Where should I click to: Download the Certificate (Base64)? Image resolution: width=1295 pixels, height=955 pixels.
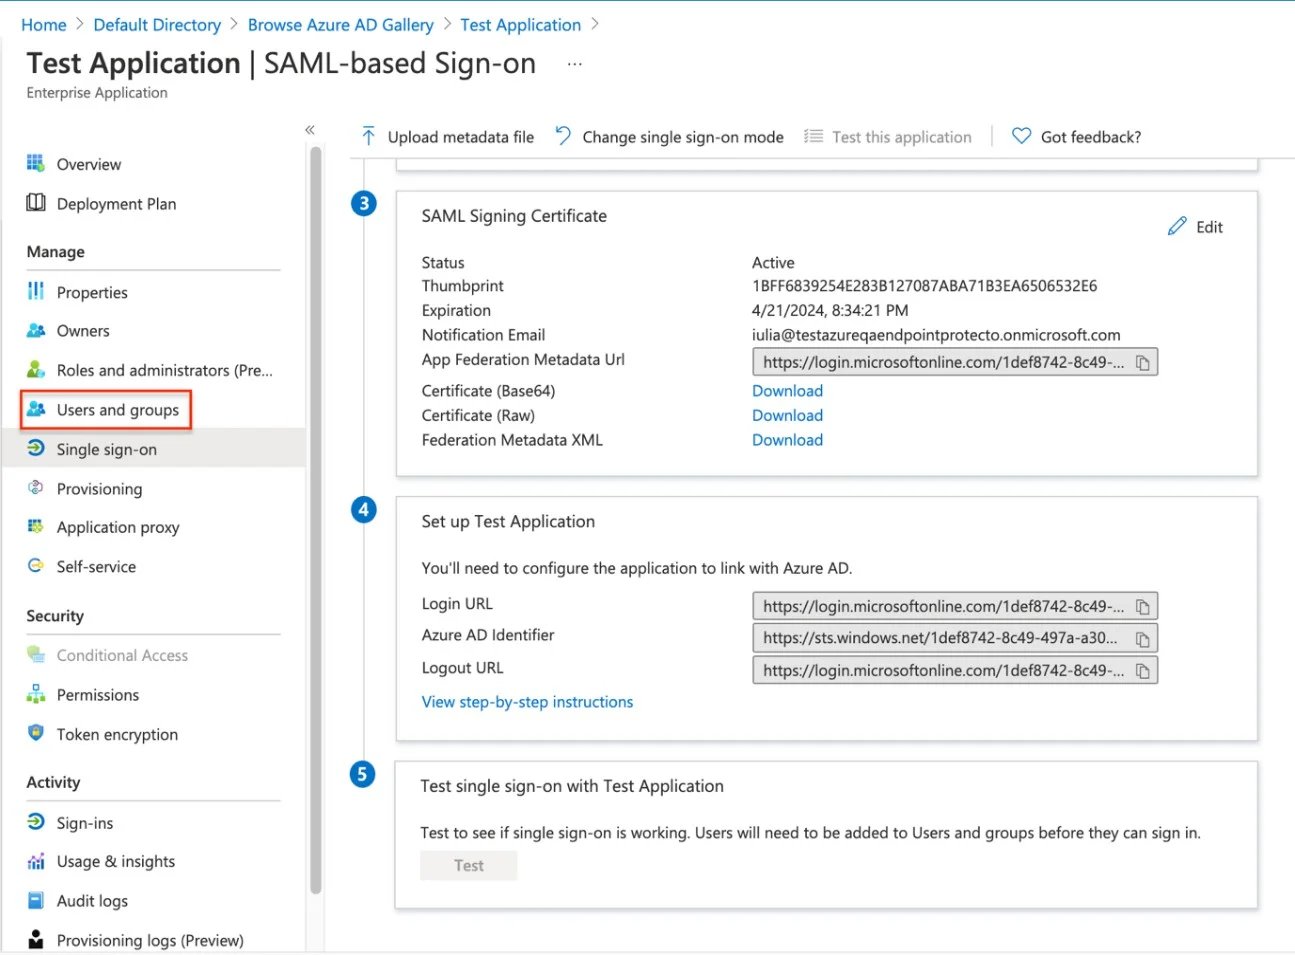(x=787, y=391)
